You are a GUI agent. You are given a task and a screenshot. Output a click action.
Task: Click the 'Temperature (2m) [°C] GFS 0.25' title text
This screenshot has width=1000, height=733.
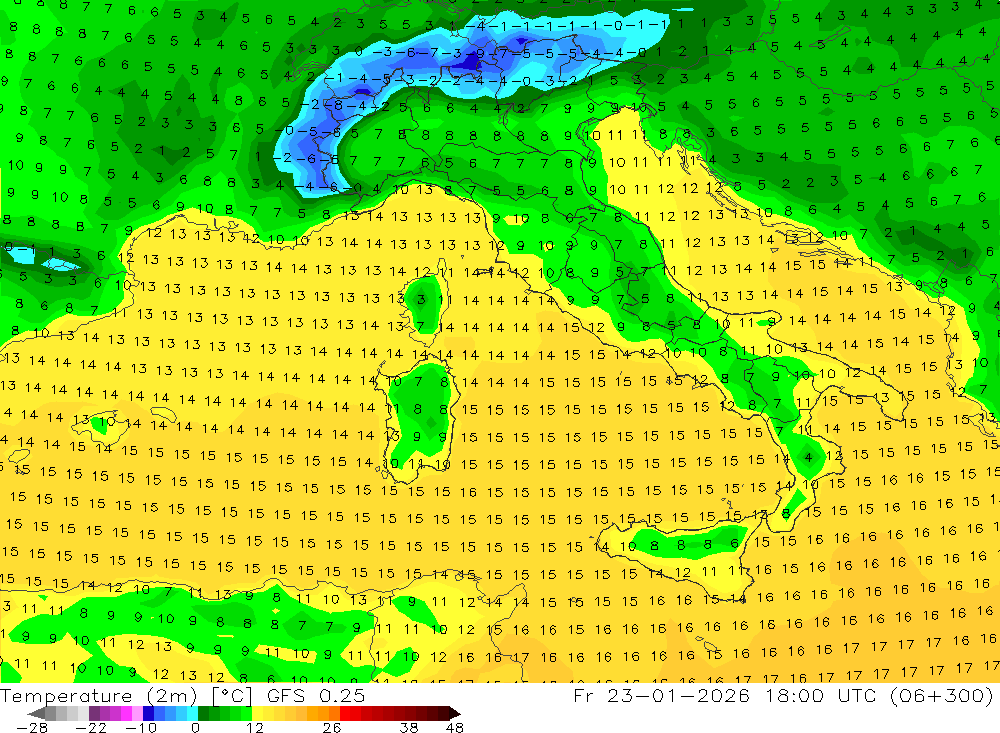point(182,695)
